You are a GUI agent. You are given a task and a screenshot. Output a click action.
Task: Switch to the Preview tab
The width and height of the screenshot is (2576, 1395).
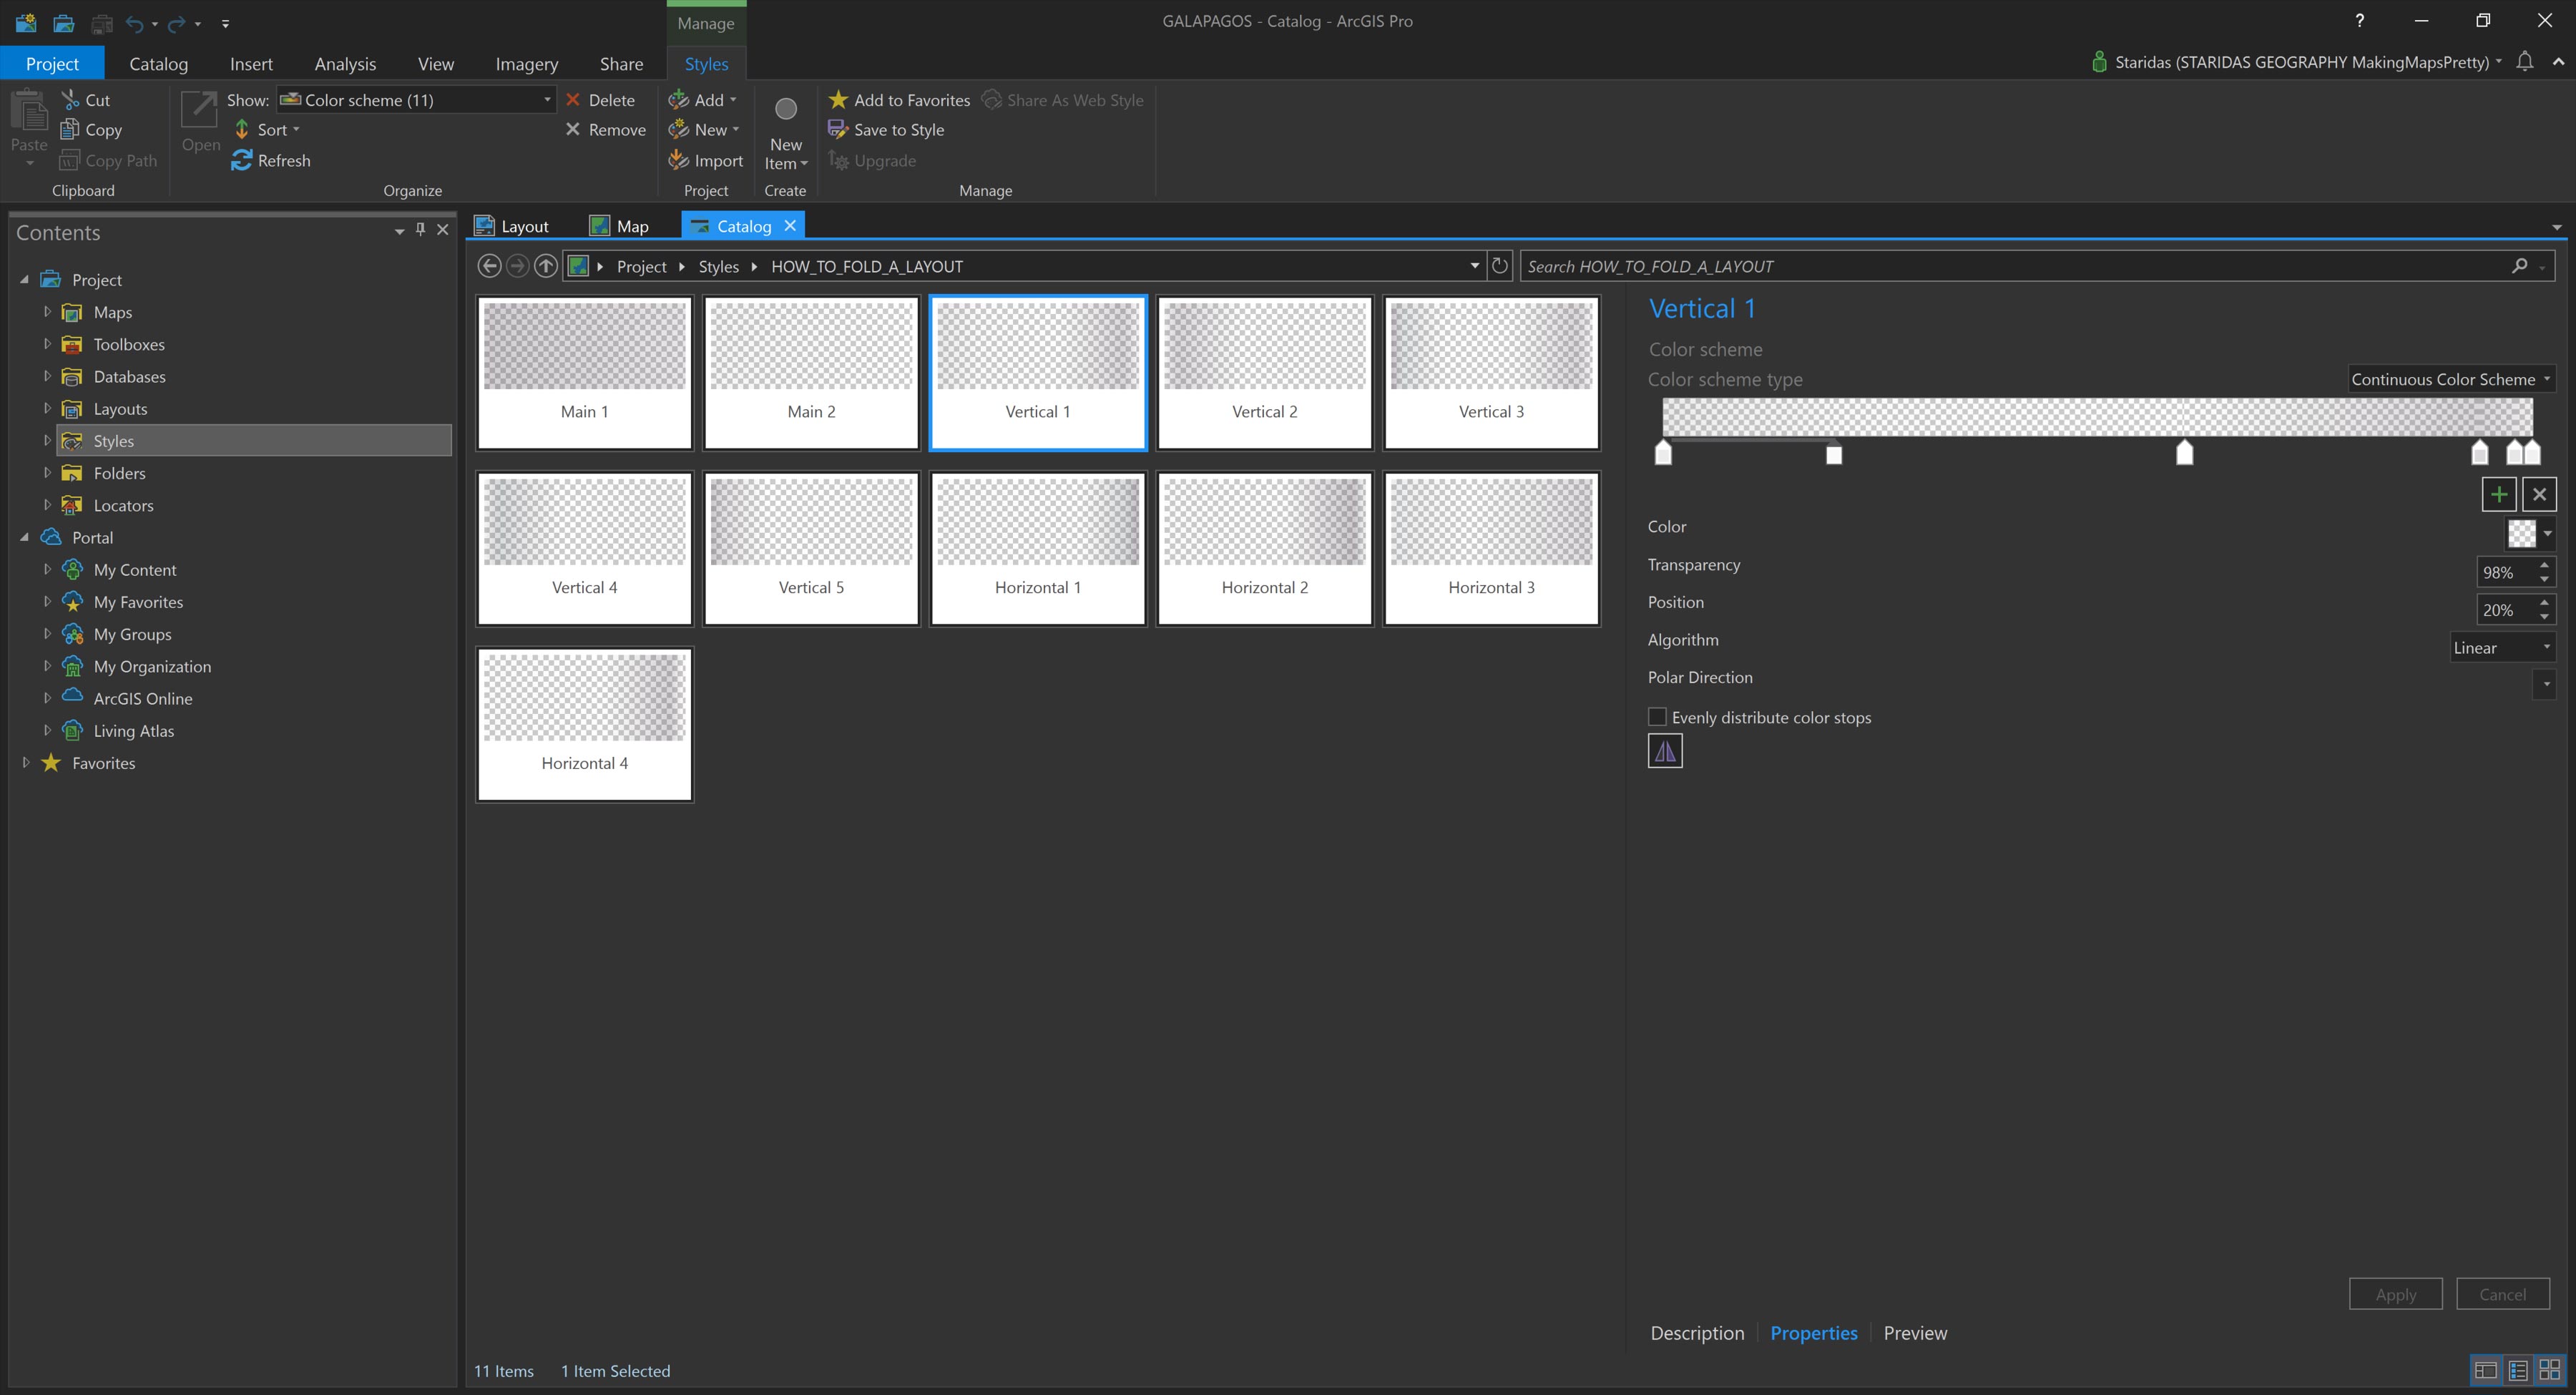point(1914,1333)
